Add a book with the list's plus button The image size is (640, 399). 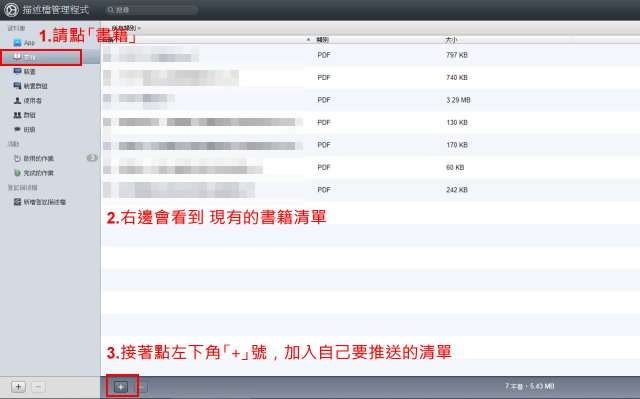click(x=121, y=387)
